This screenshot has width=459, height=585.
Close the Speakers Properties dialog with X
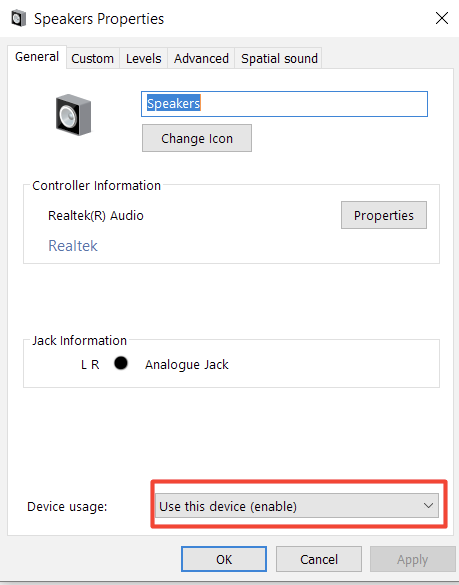point(442,18)
